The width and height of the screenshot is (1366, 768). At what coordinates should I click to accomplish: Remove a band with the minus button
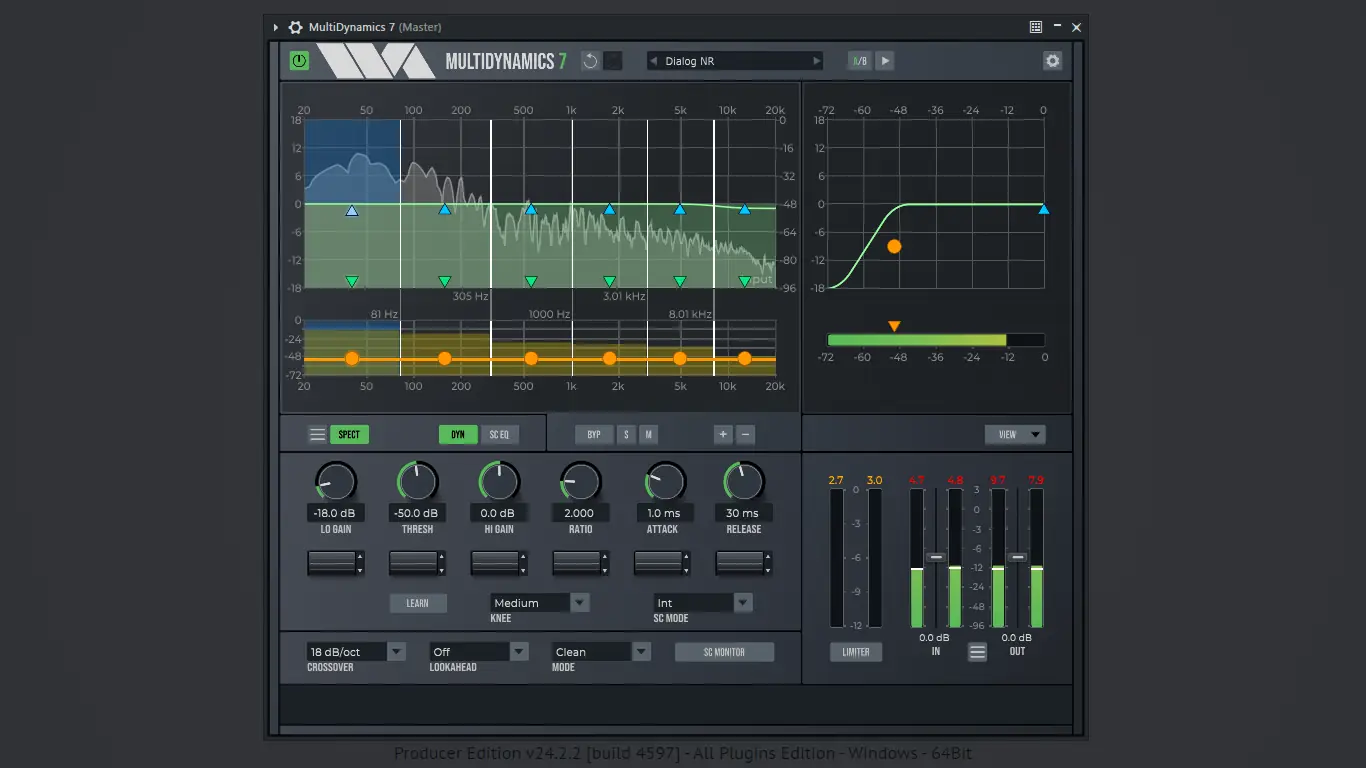745,434
